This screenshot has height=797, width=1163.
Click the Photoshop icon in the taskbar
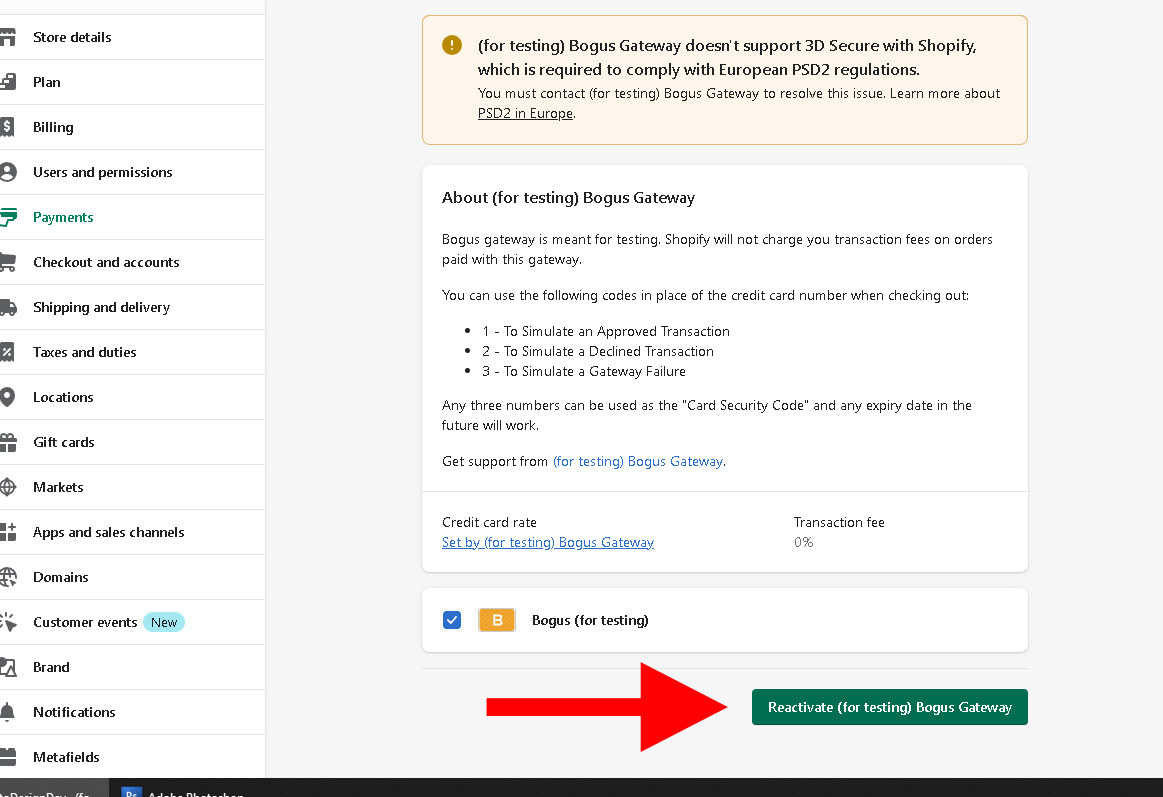tap(131, 793)
